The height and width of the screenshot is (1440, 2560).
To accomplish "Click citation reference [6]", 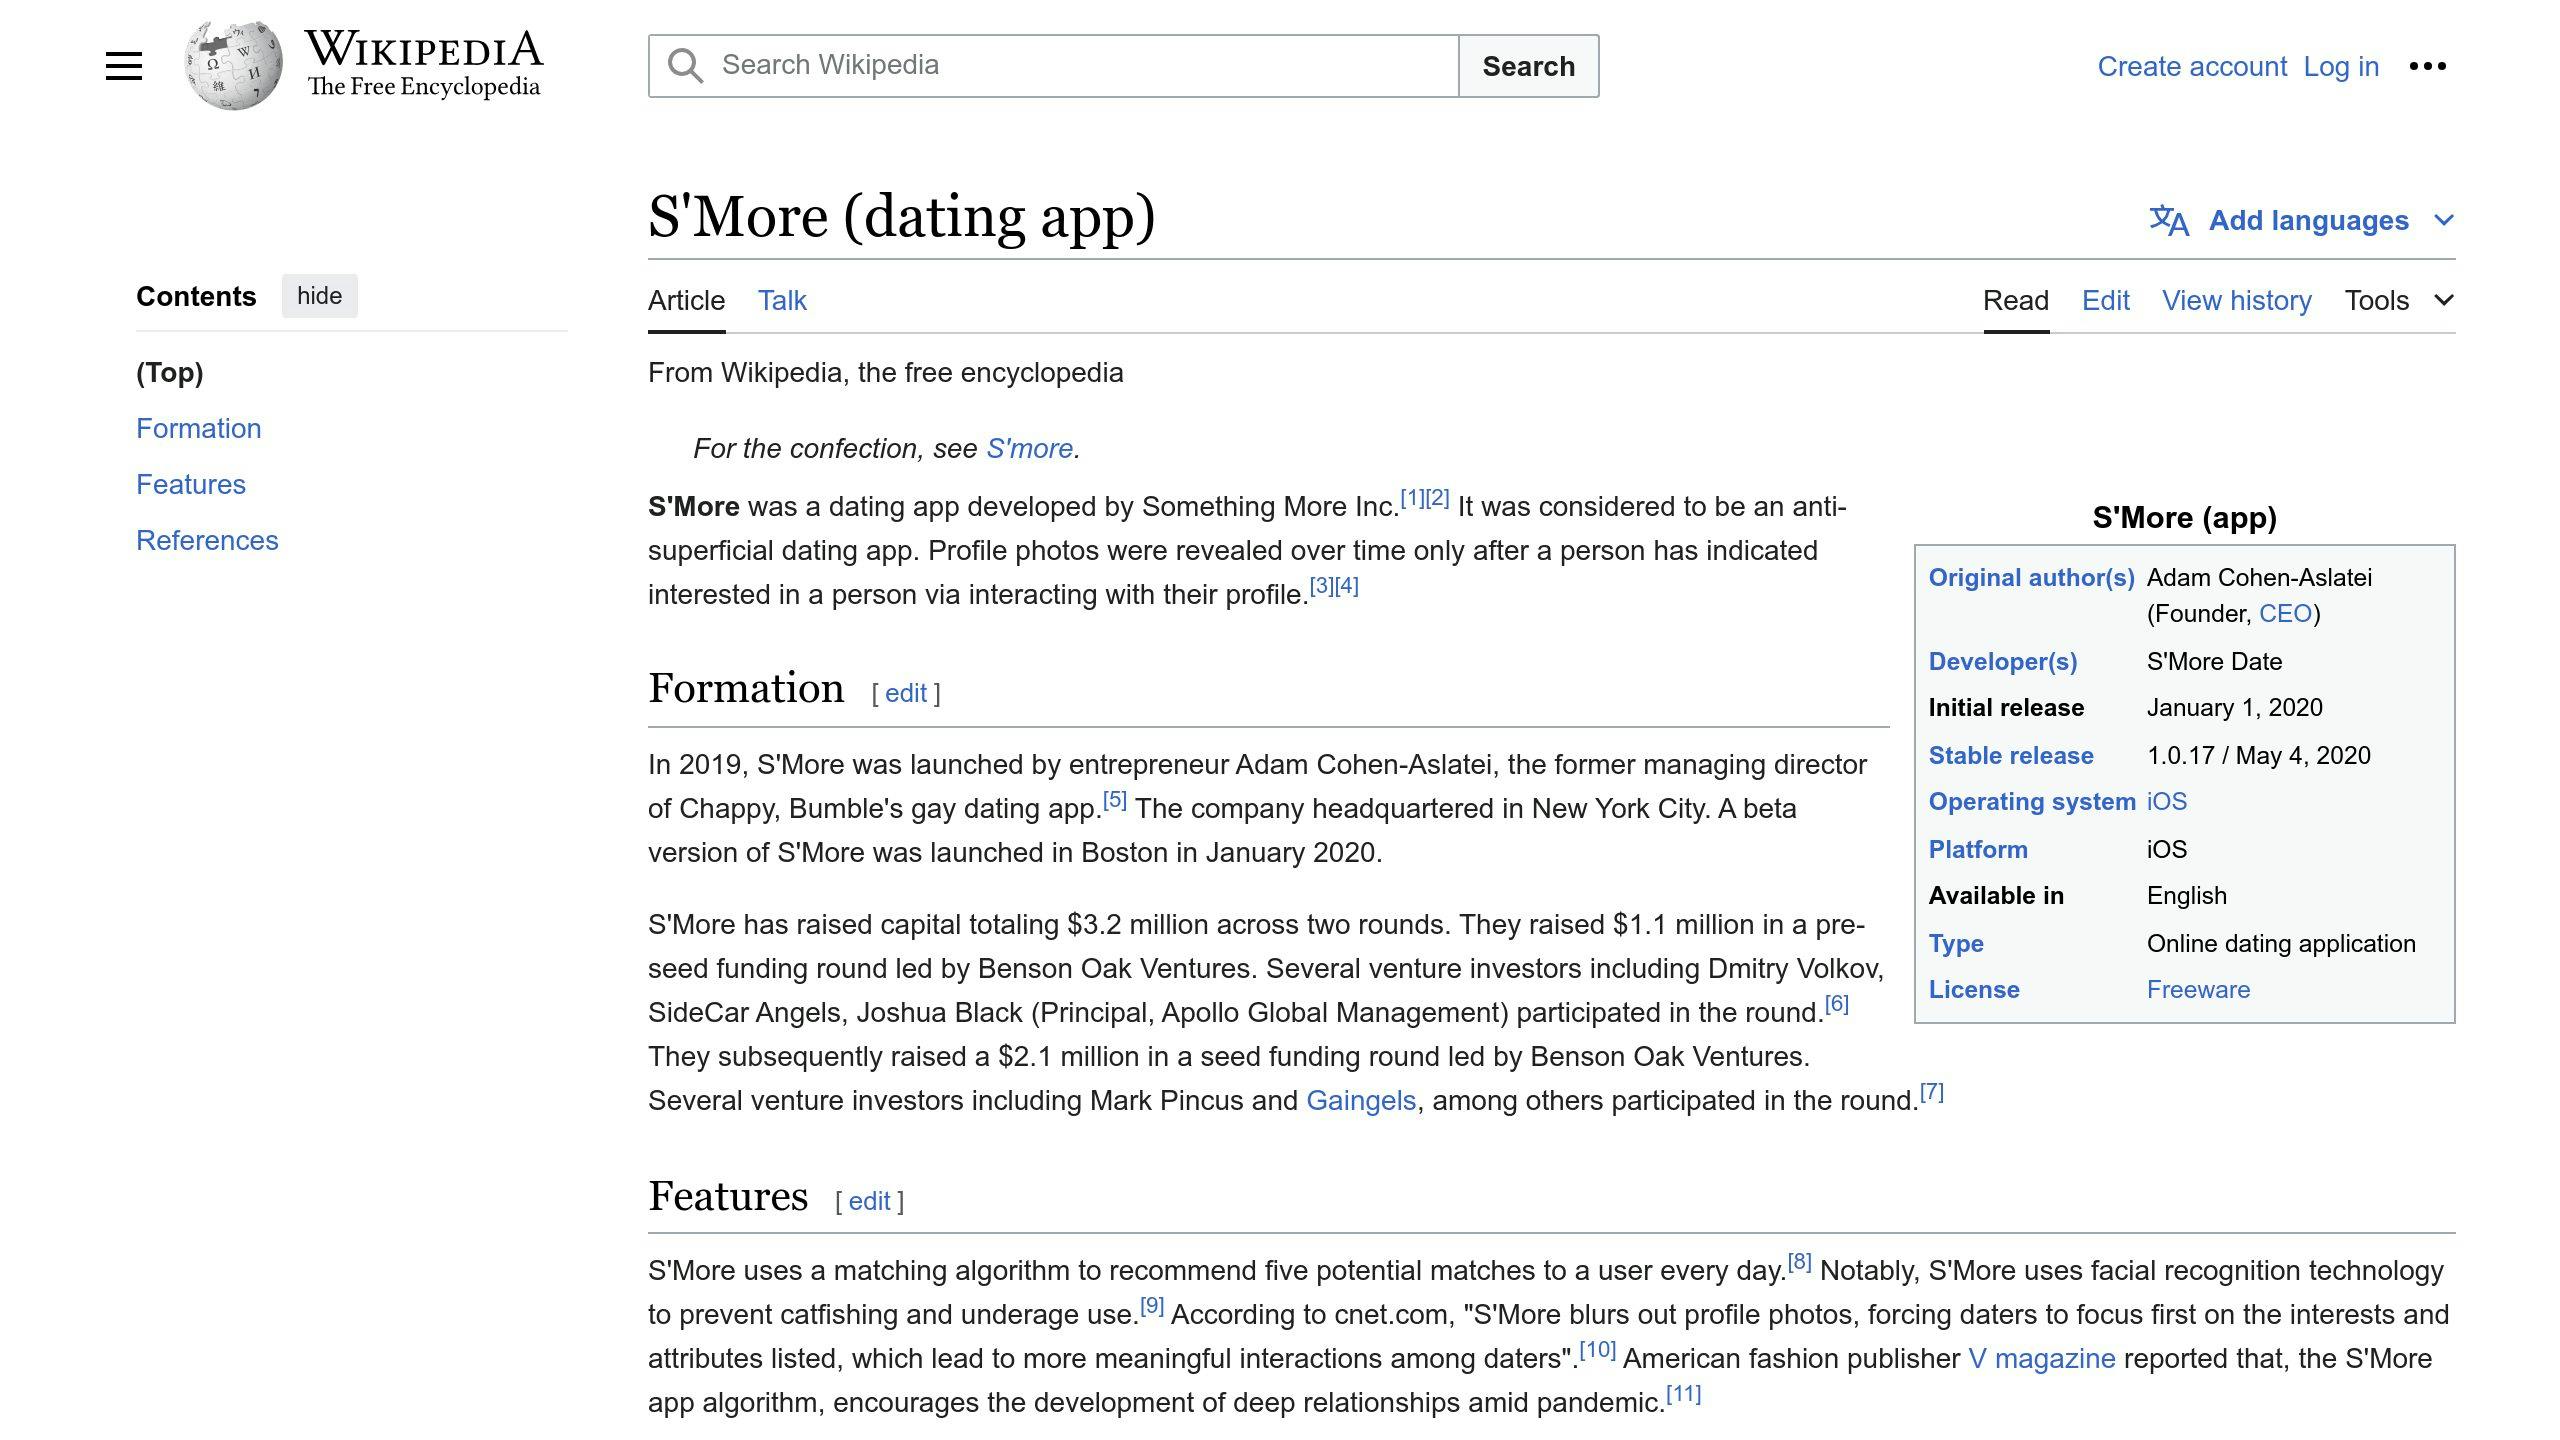I will click(1837, 1004).
